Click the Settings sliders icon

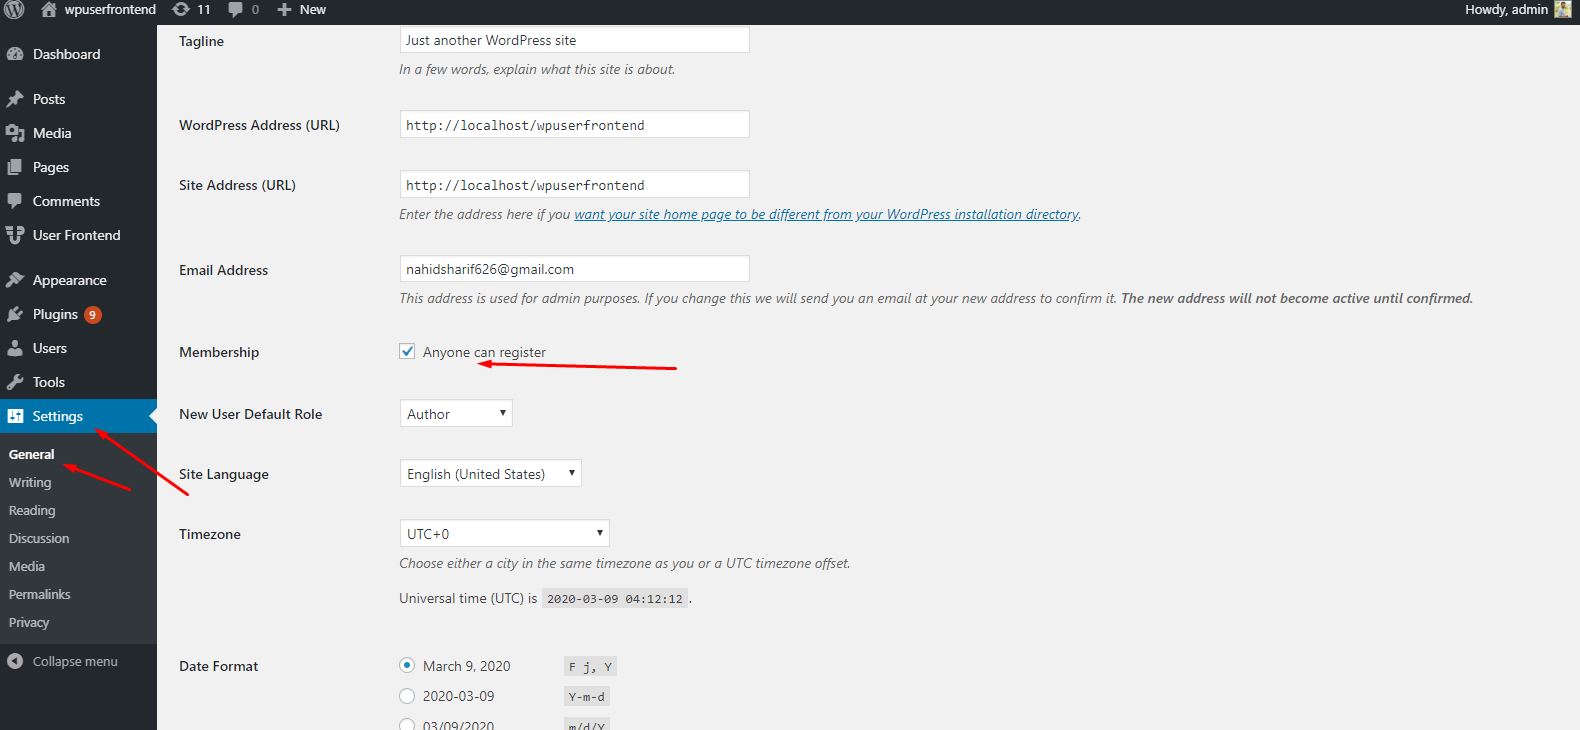[x=15, y=416]
